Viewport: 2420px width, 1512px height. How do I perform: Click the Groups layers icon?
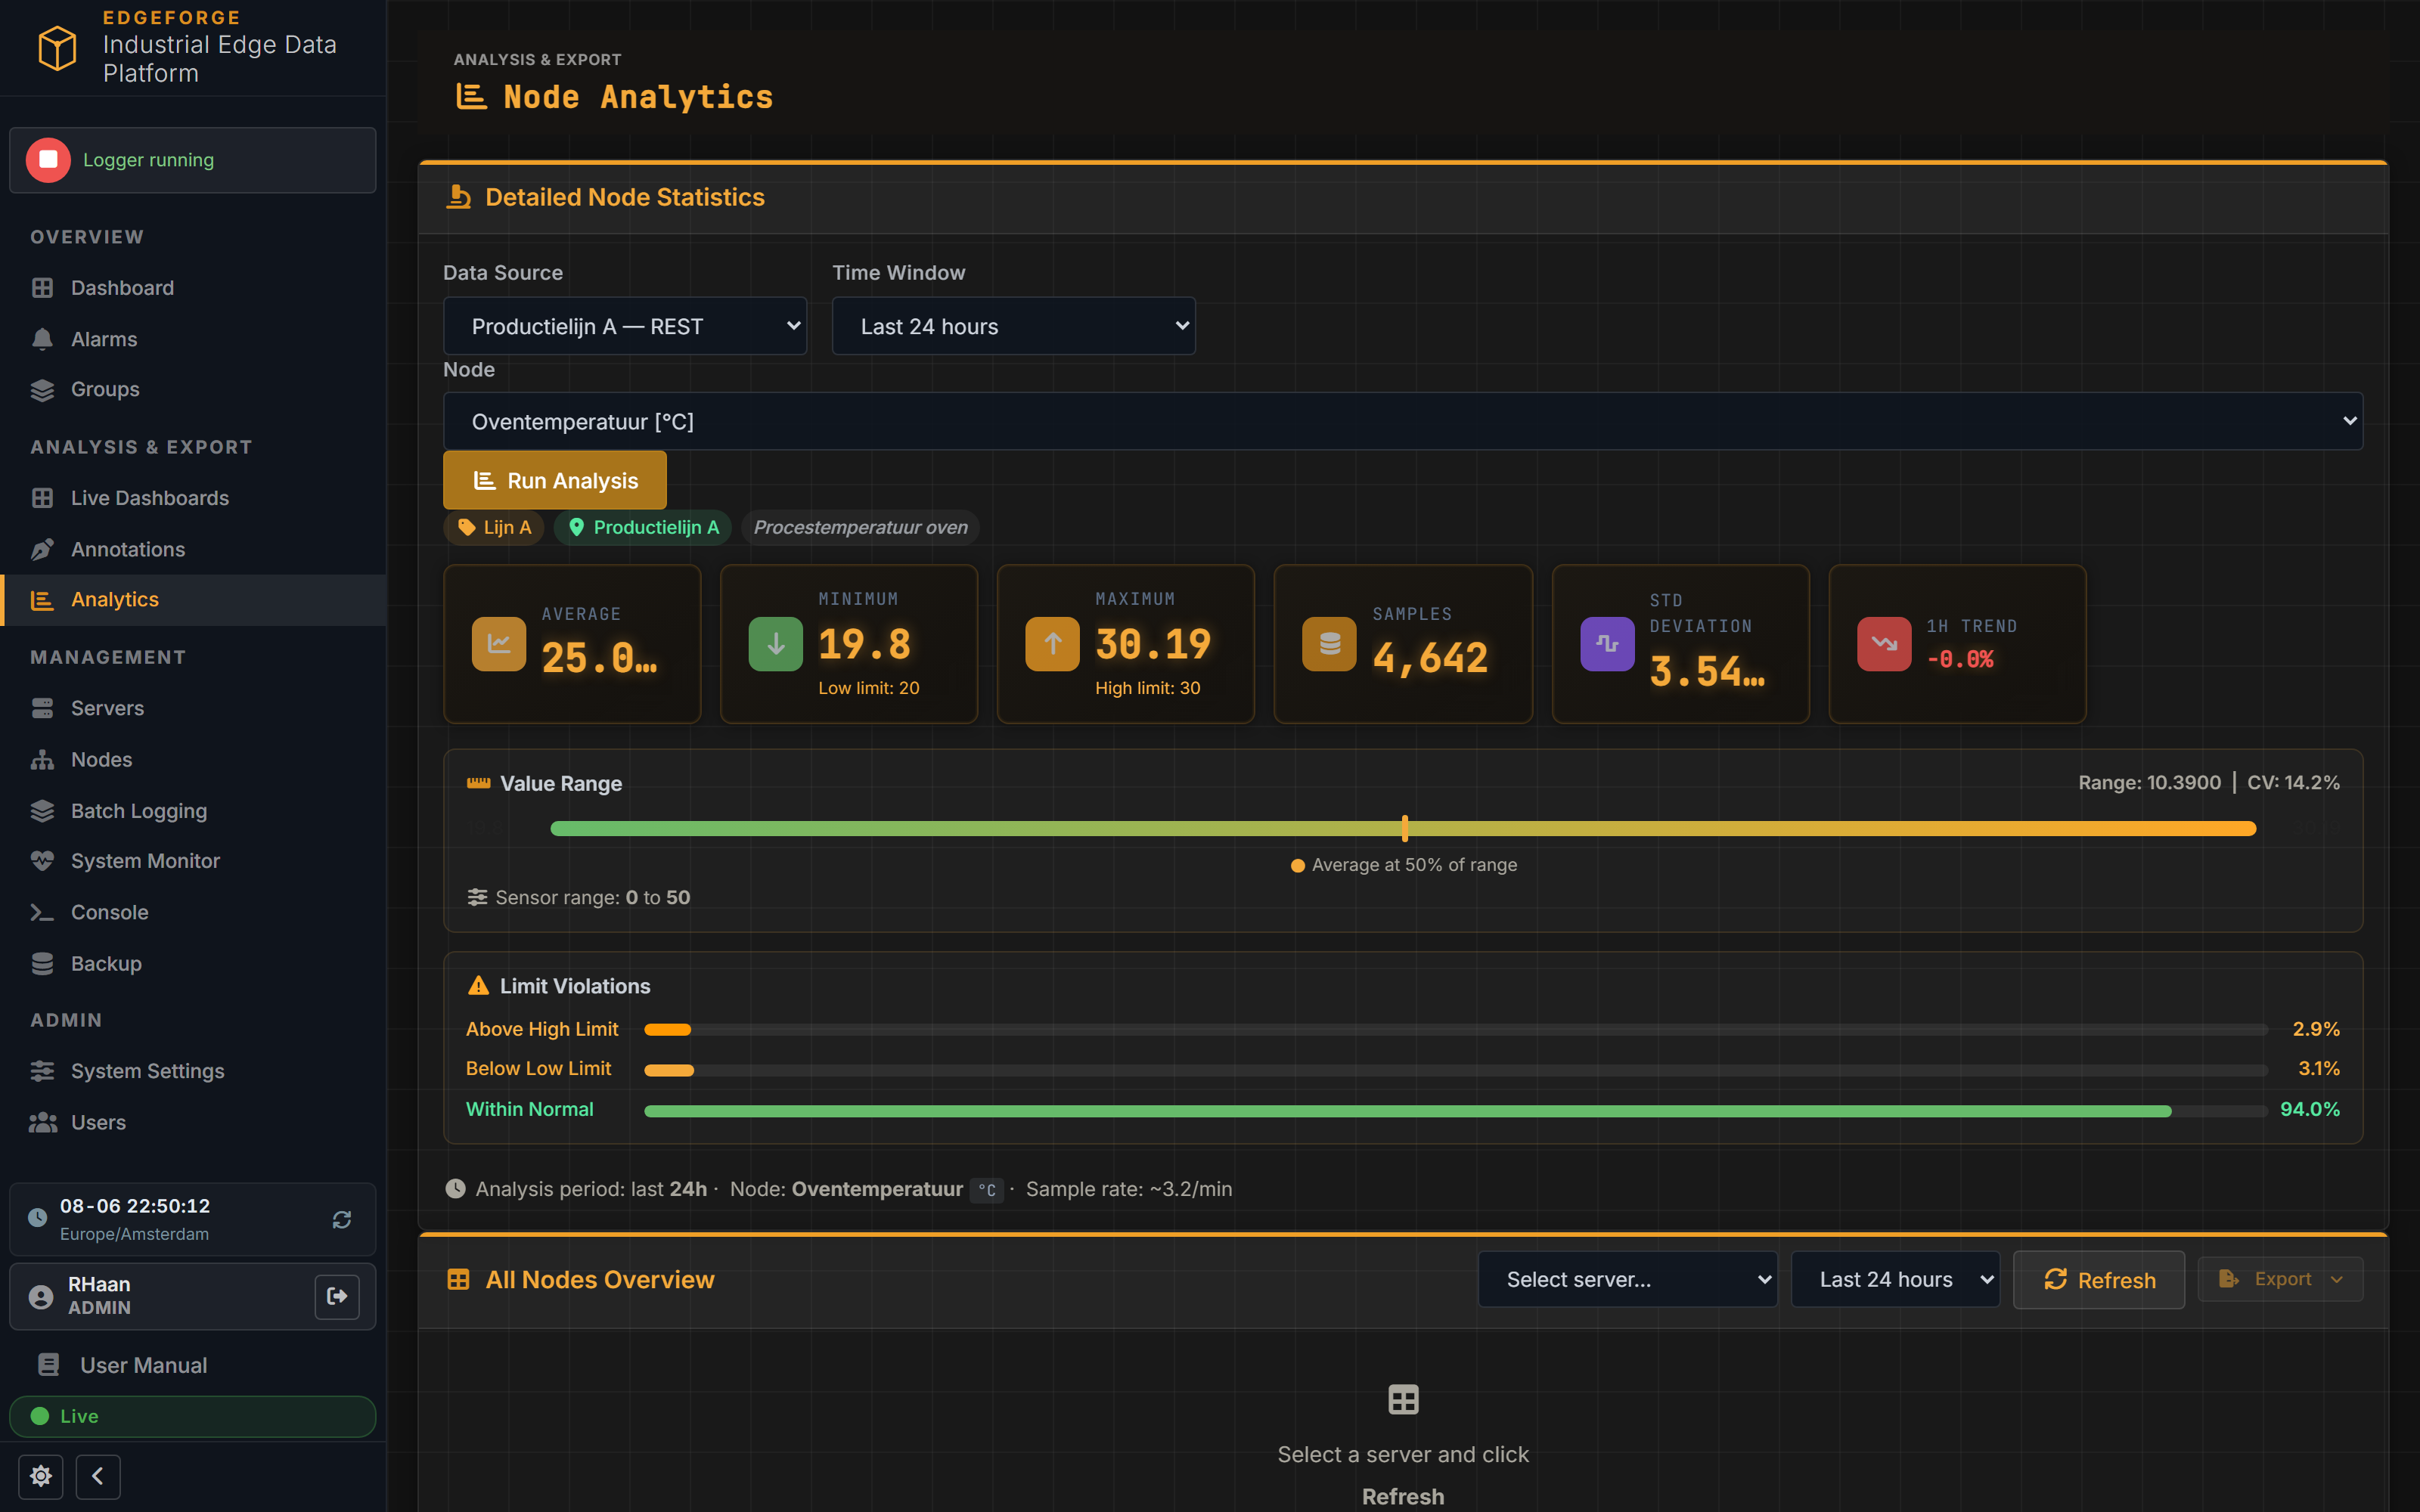[x=42, y=389]
